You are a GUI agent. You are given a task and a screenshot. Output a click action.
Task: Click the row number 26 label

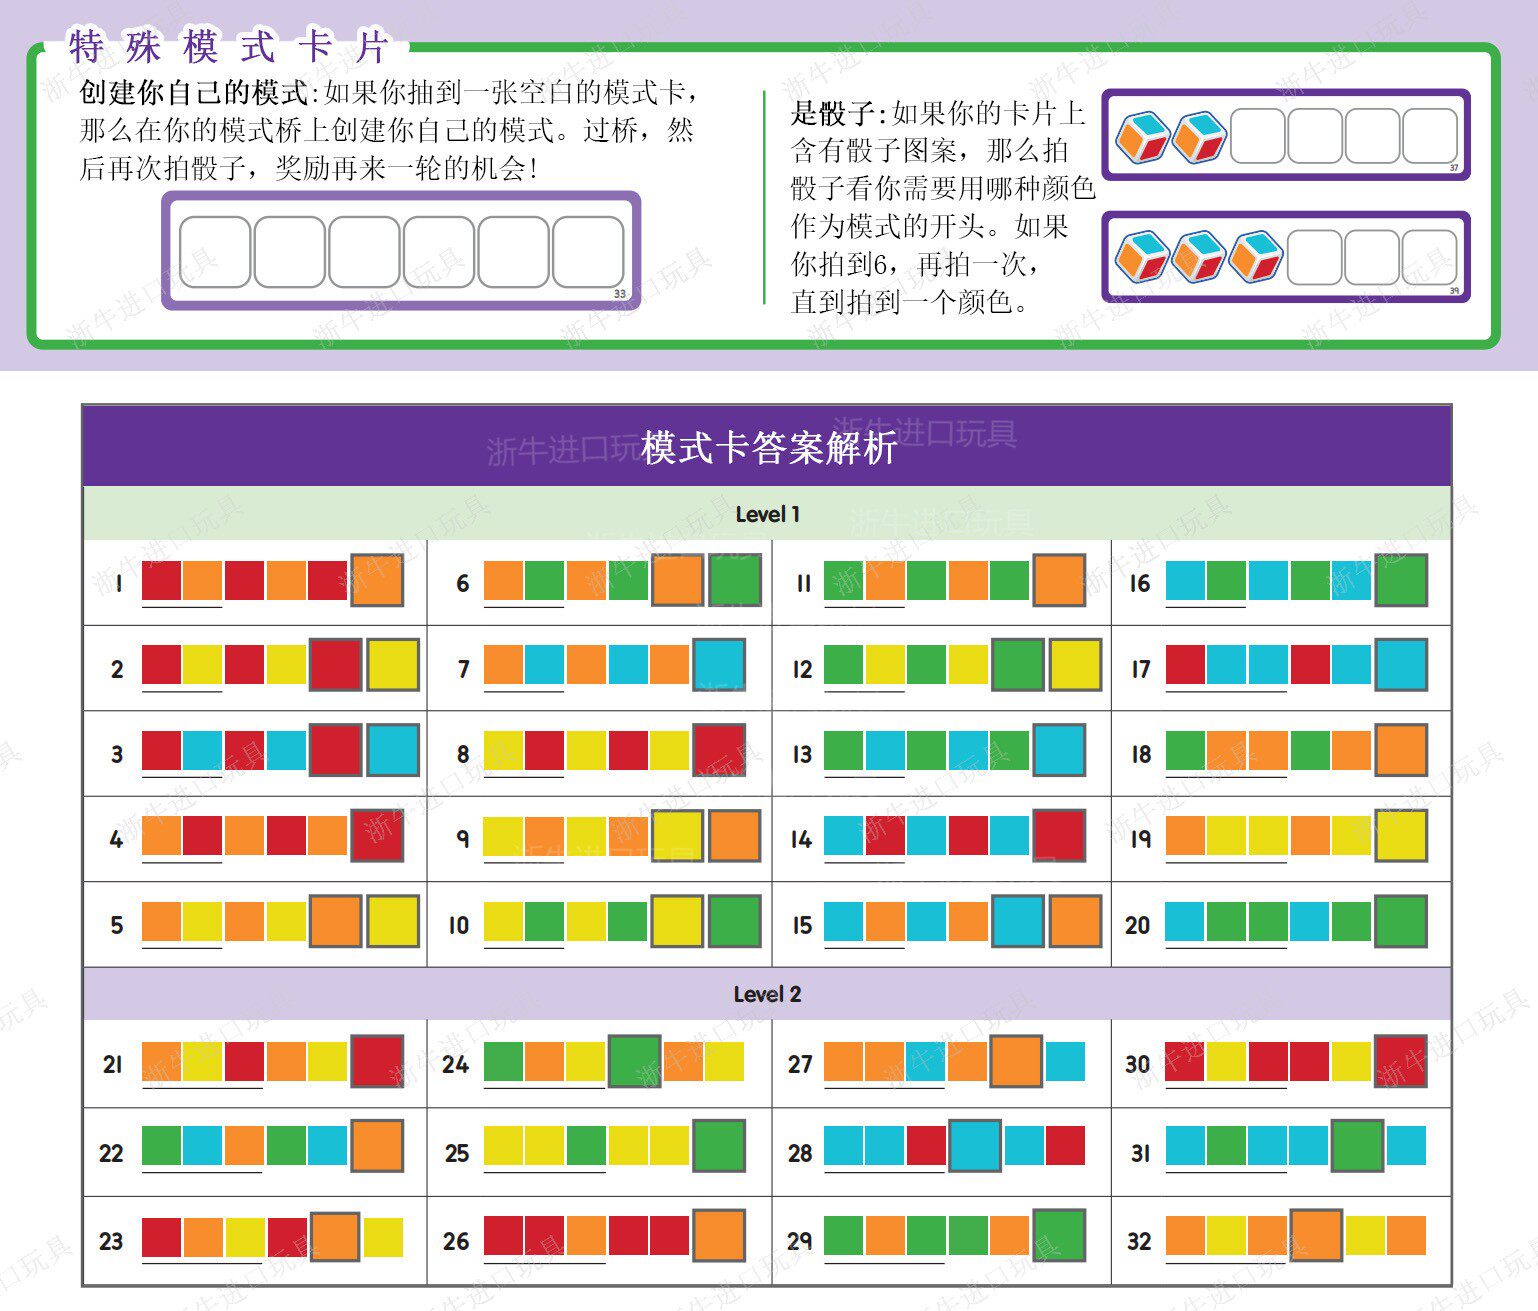coord(456,1241)
